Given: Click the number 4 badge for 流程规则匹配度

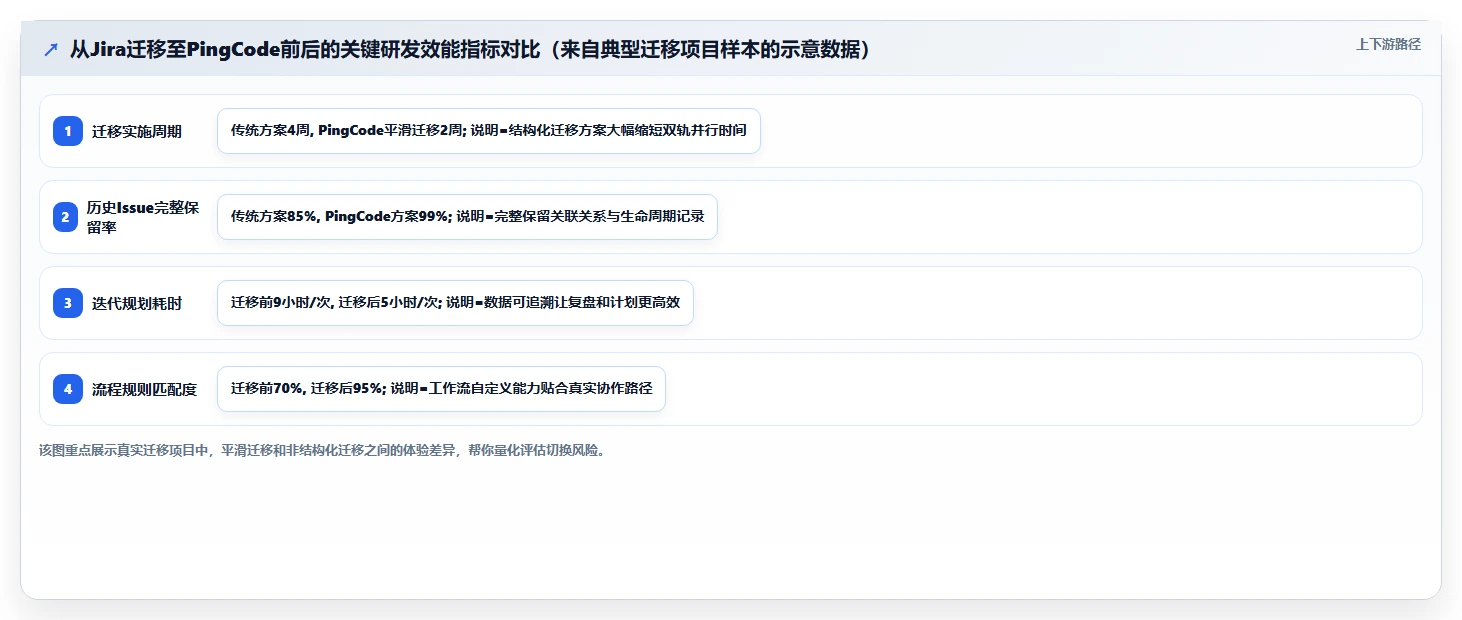Looking at the screenshot, I should 68,389.
